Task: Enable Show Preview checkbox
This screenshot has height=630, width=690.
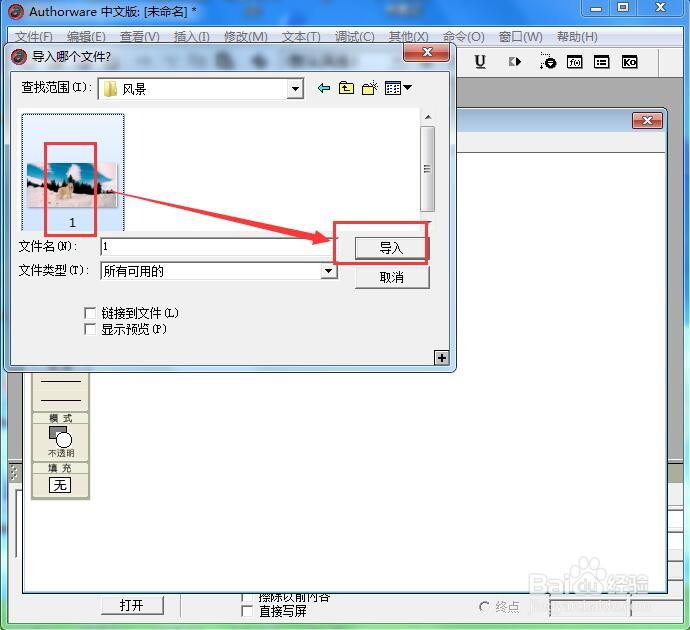Action: [90, 329]
